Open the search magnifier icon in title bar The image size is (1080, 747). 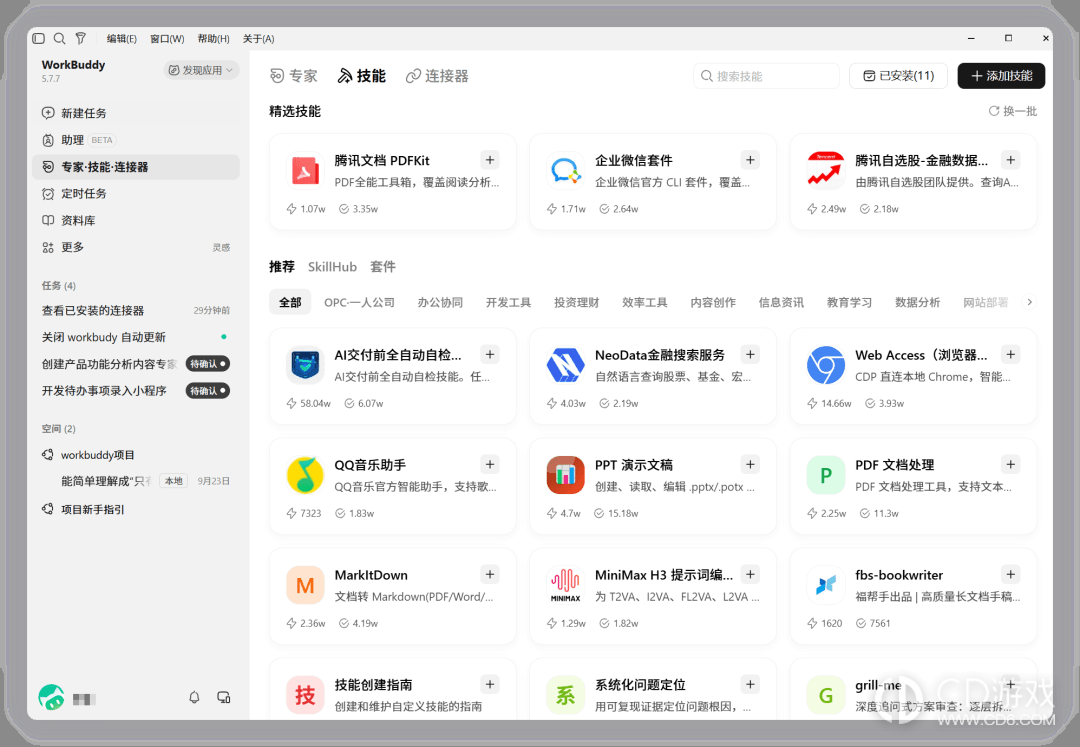(60, 39)
